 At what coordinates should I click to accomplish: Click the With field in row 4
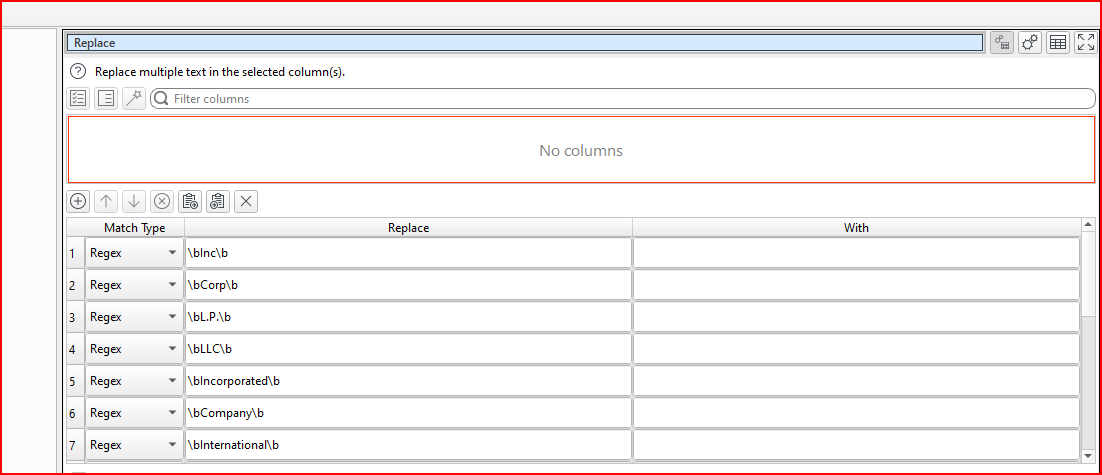(x=856, y=349)
